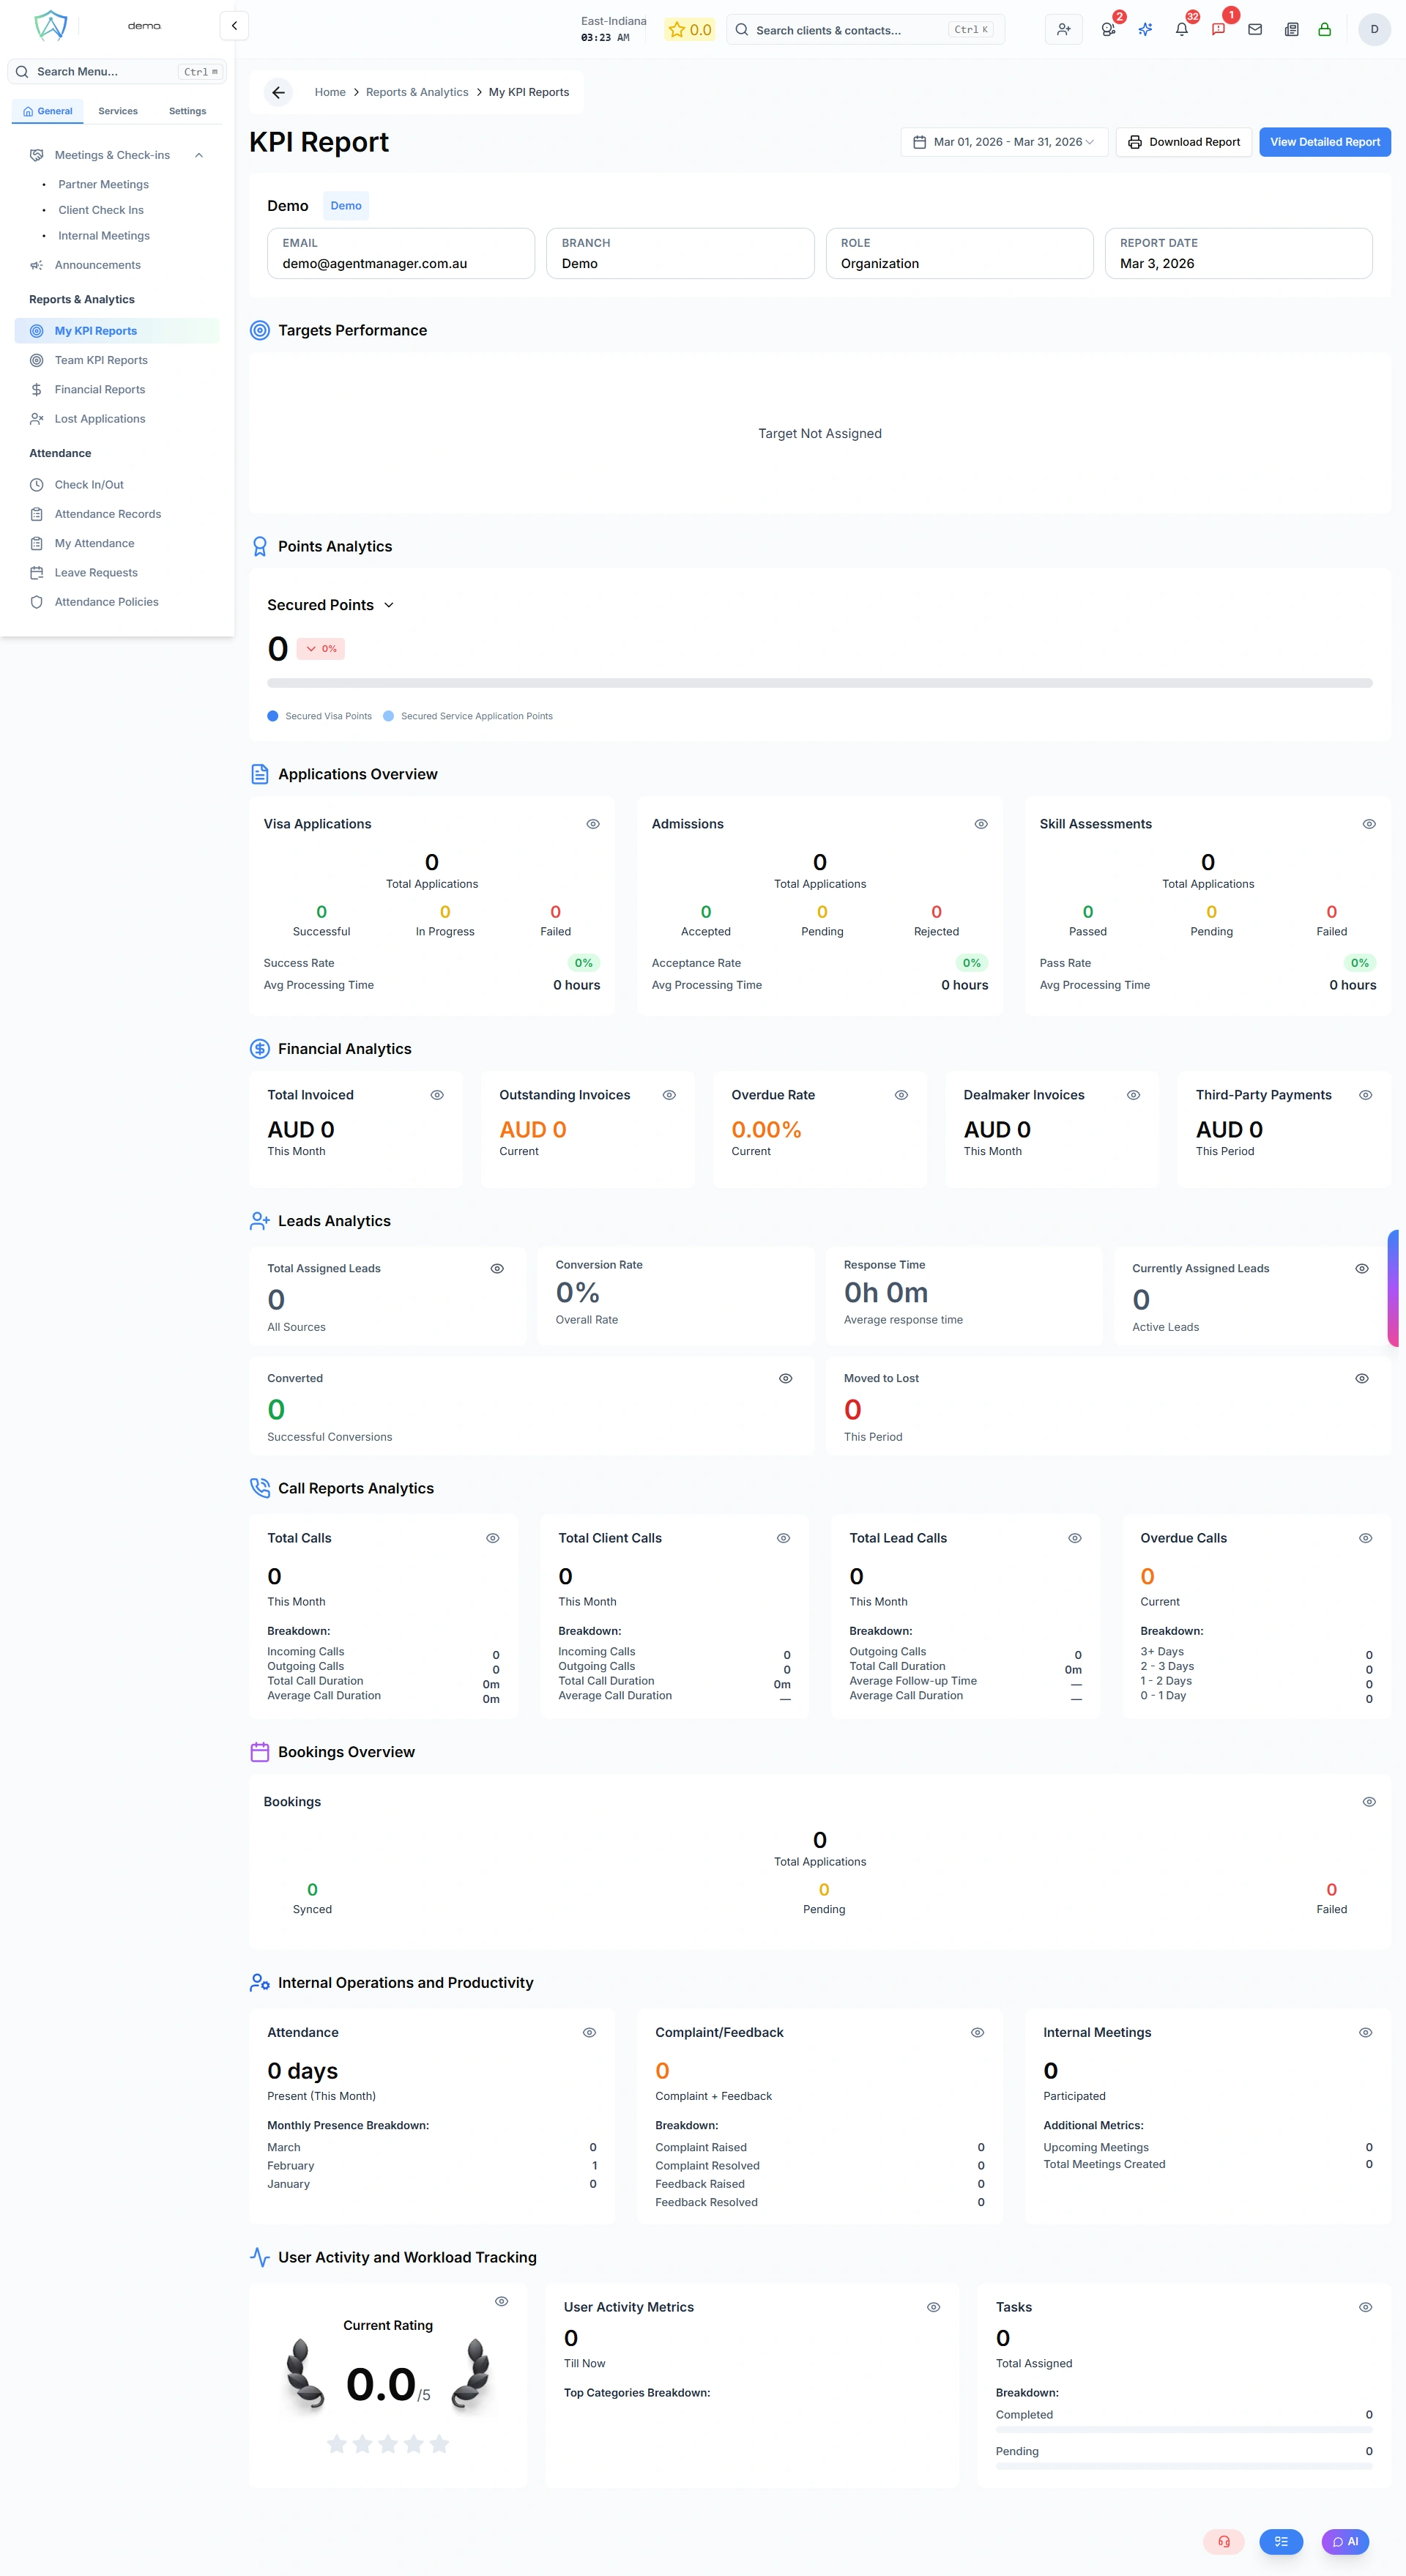Image resolution: width=1406 pixels, height=2576 pixels.
Task: Hide the Overdue Calls card values
Action: (x=1365, y=1538)
